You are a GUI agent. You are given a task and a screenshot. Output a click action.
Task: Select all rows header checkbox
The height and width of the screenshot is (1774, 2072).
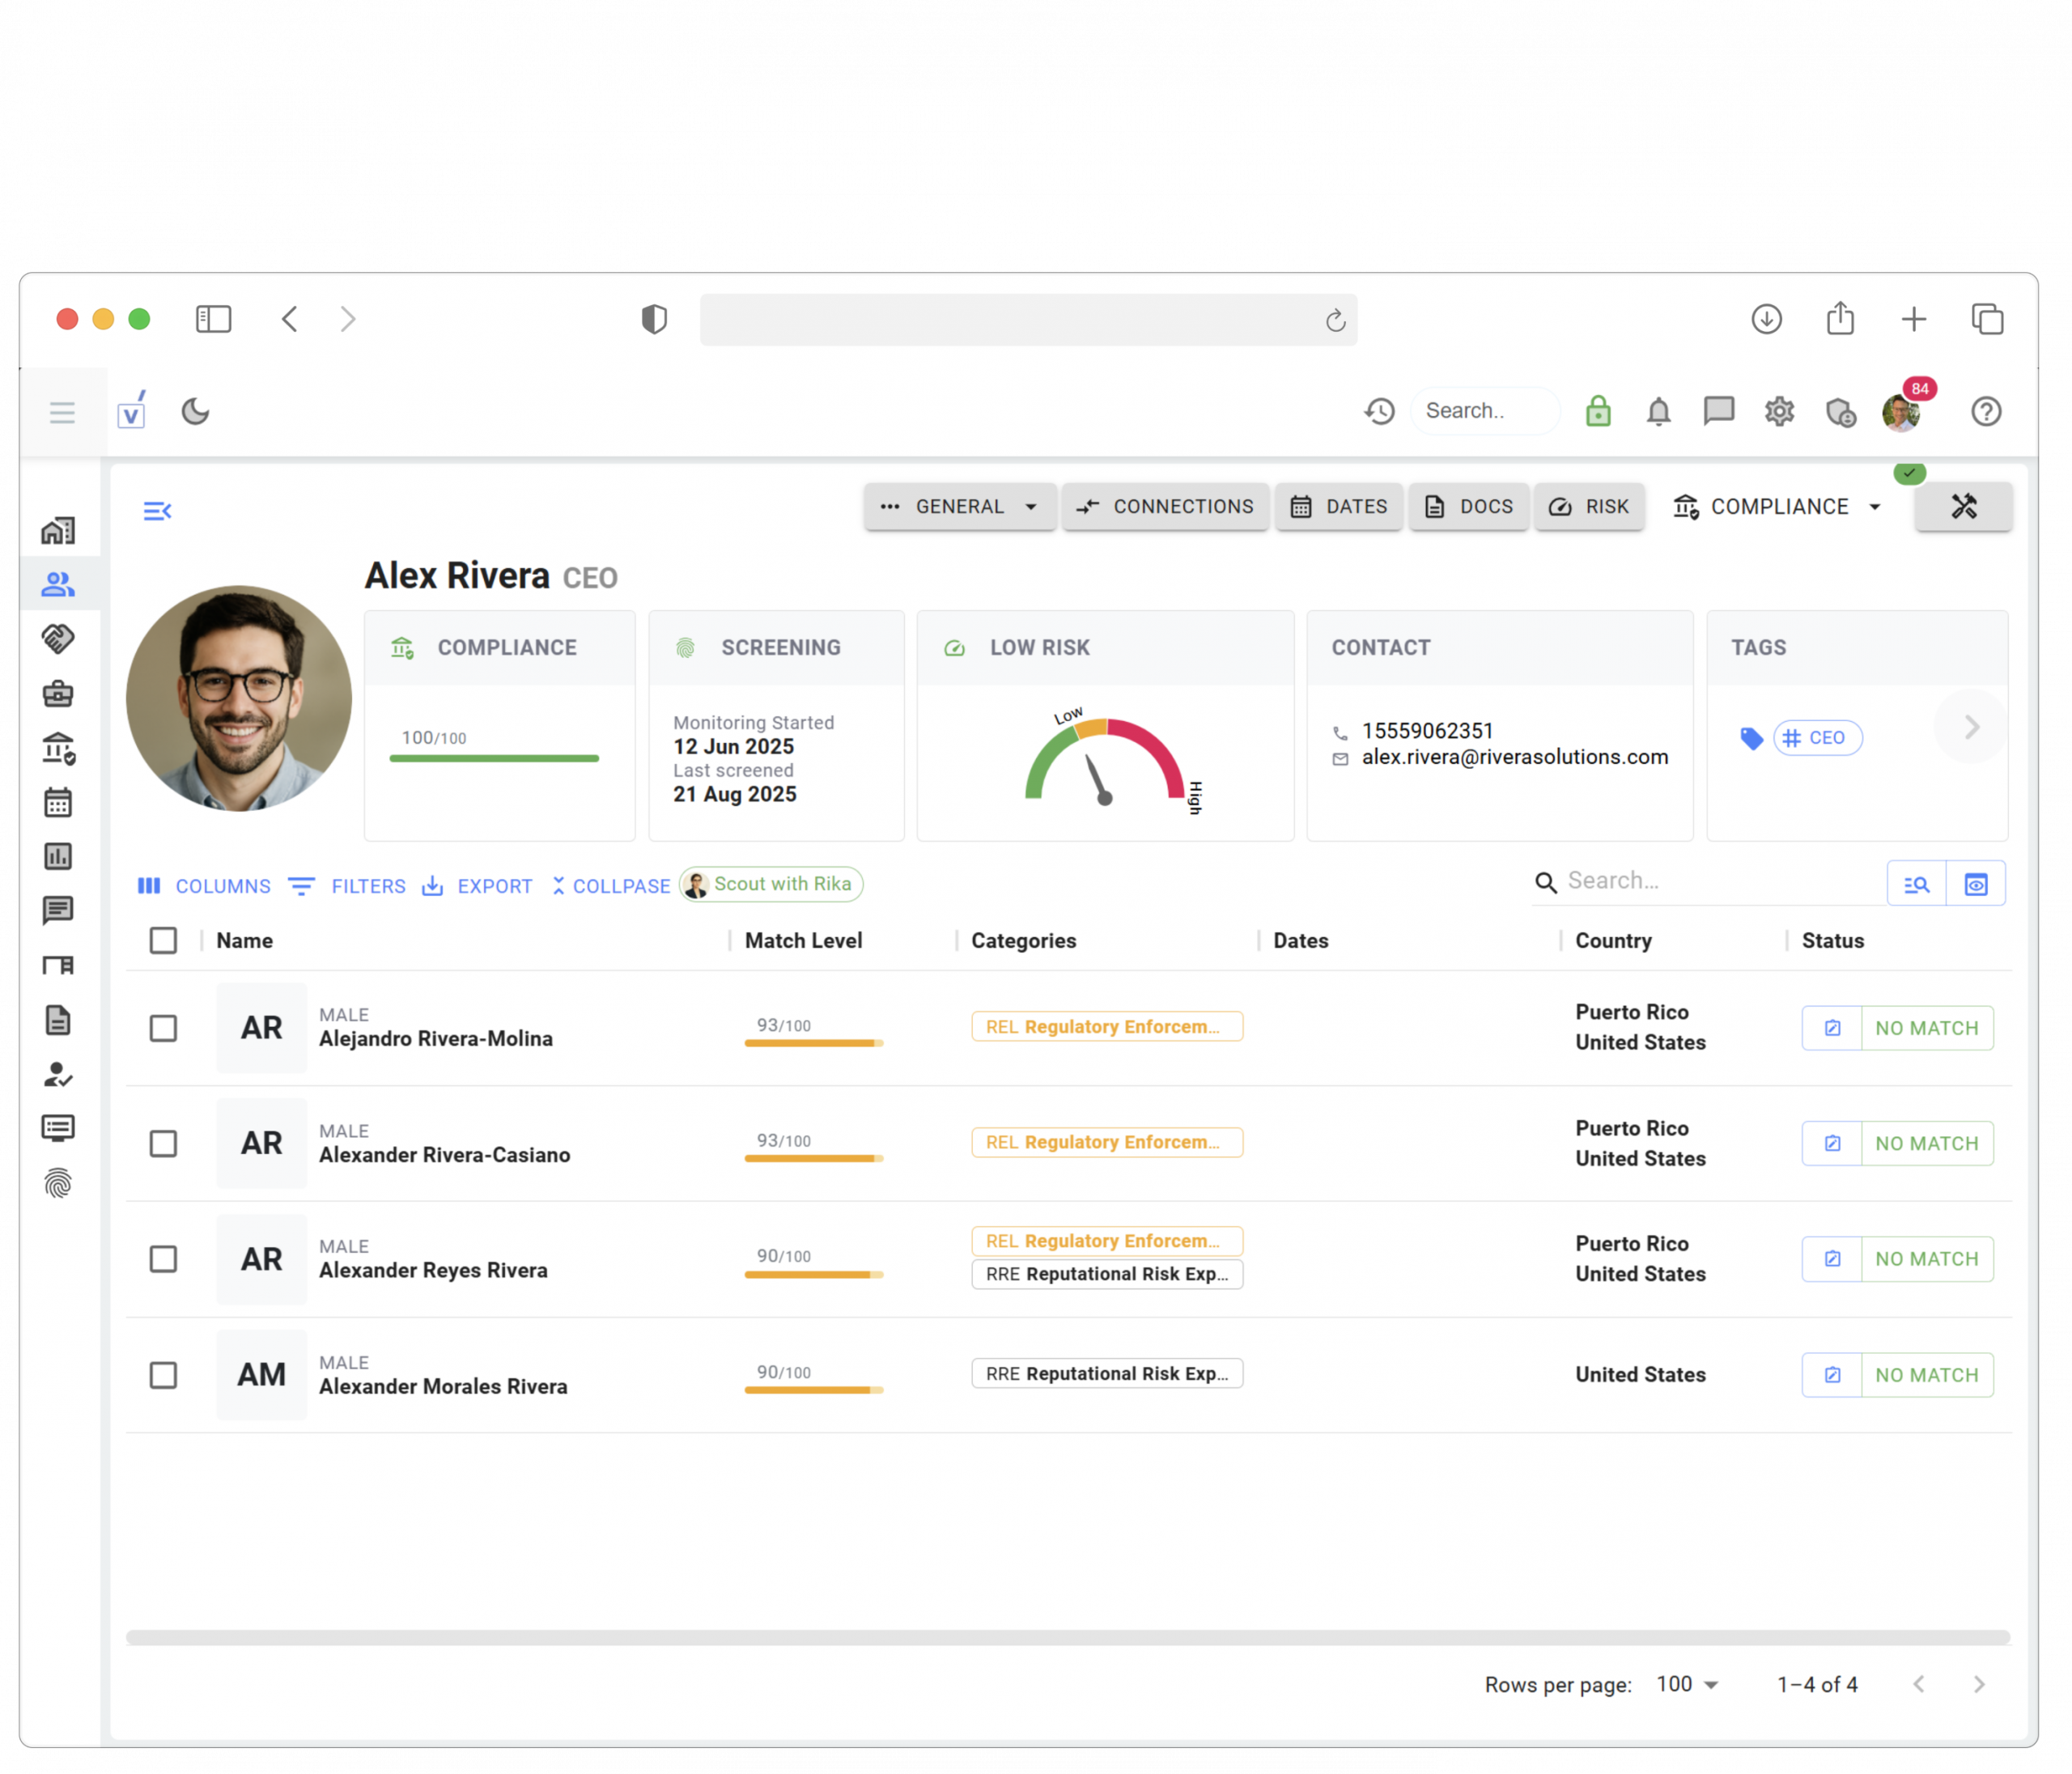163,940
